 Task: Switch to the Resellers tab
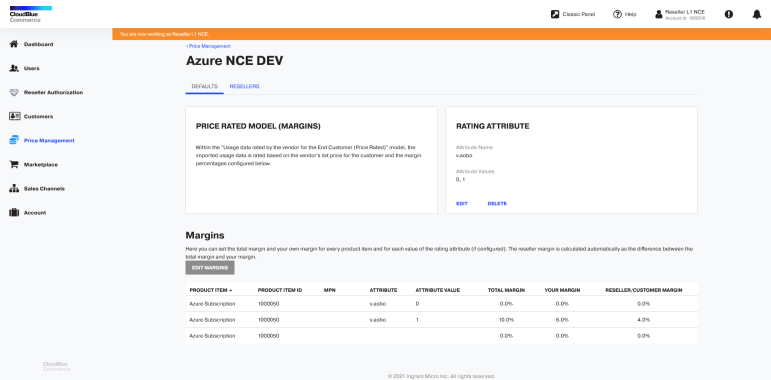pos(244,87)
